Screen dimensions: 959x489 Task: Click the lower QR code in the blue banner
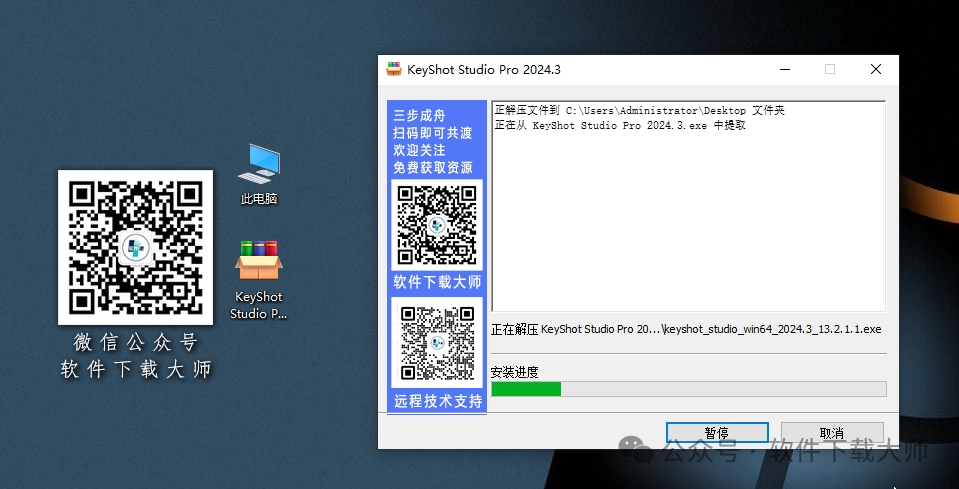point(436,341)
